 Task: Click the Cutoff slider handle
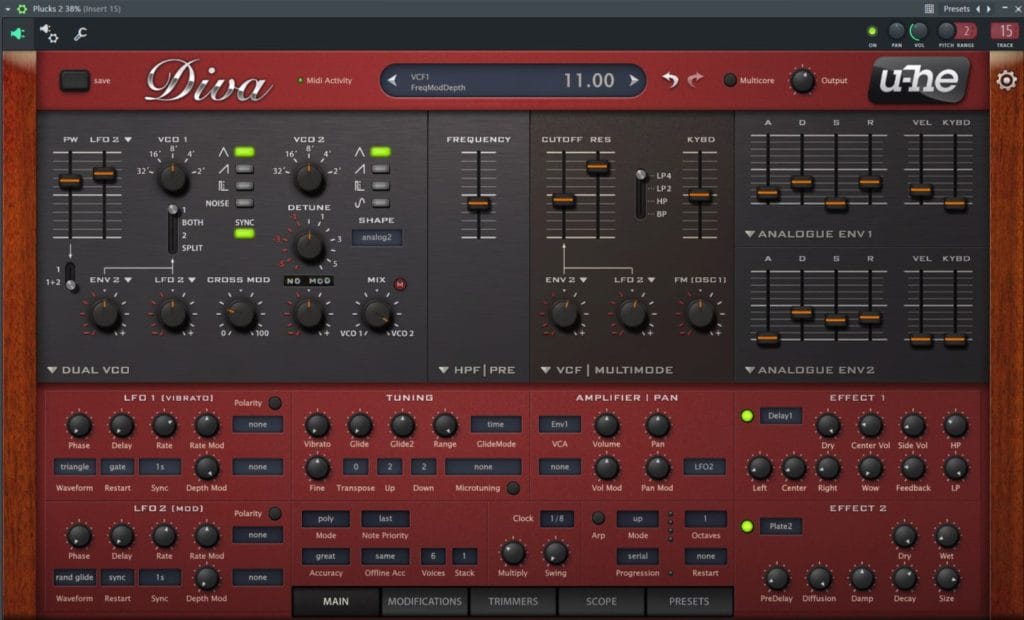coord(563,200)
